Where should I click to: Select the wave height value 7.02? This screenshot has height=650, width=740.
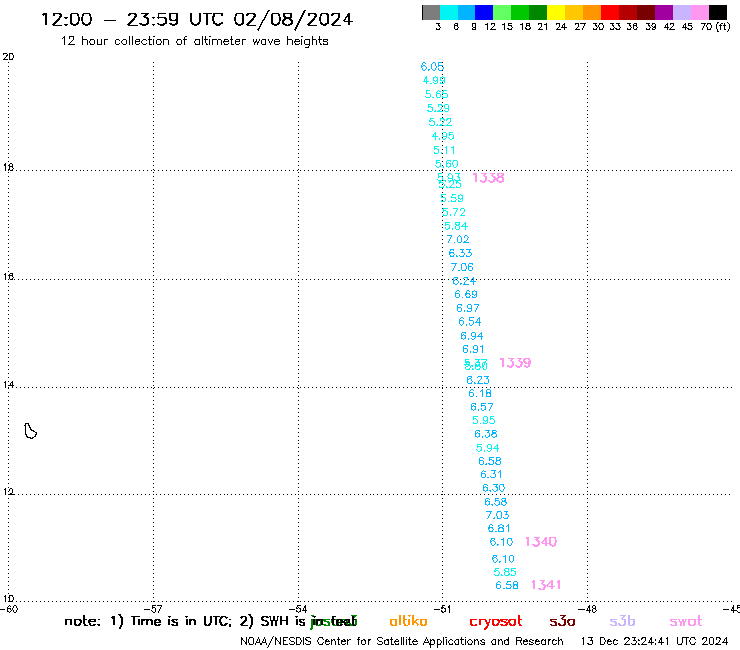tap(458, 239)
